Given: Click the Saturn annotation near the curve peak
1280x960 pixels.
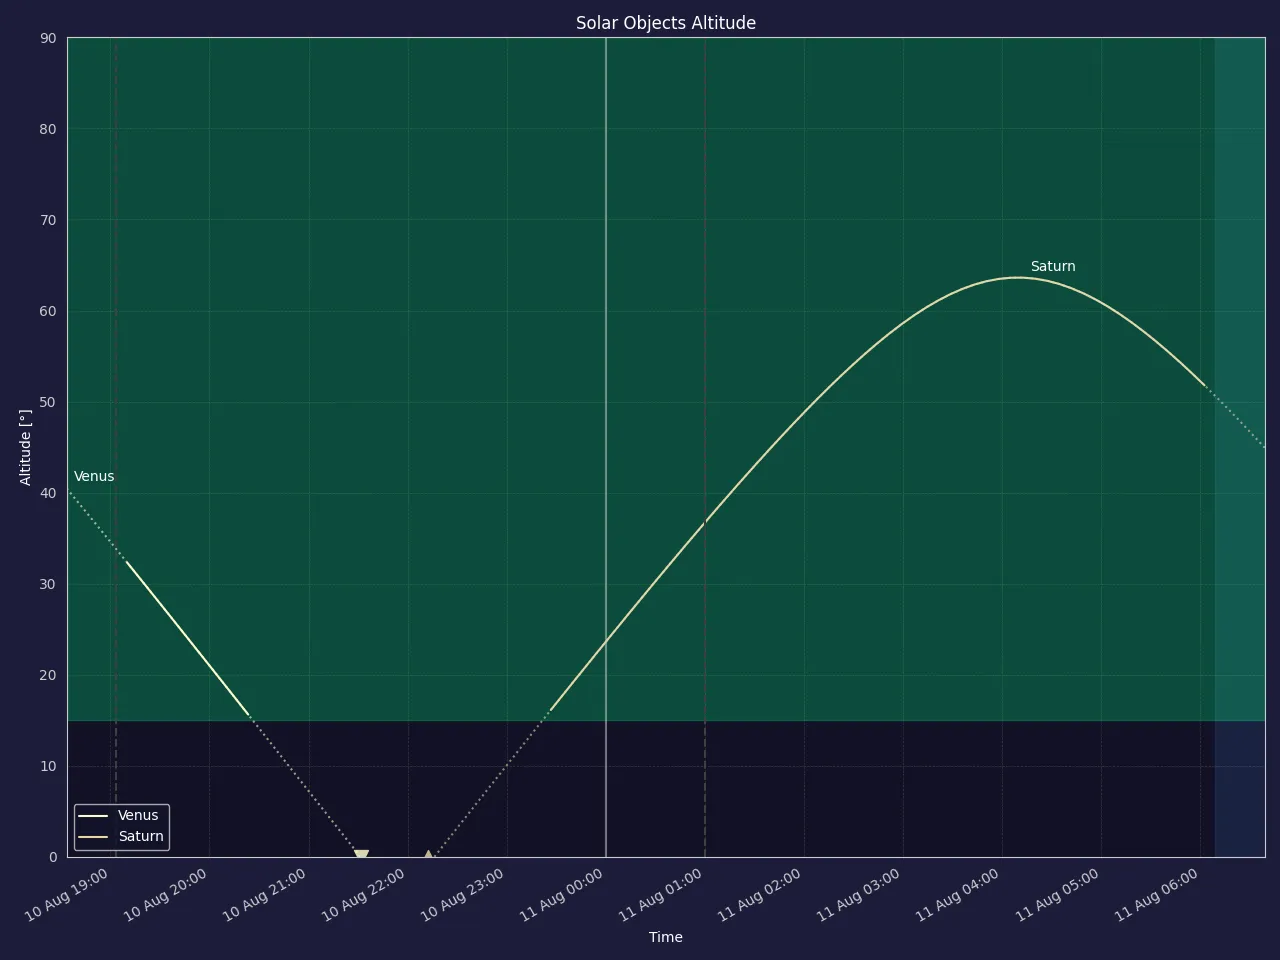Looking at the screenshot, I should pos(1053,267).
